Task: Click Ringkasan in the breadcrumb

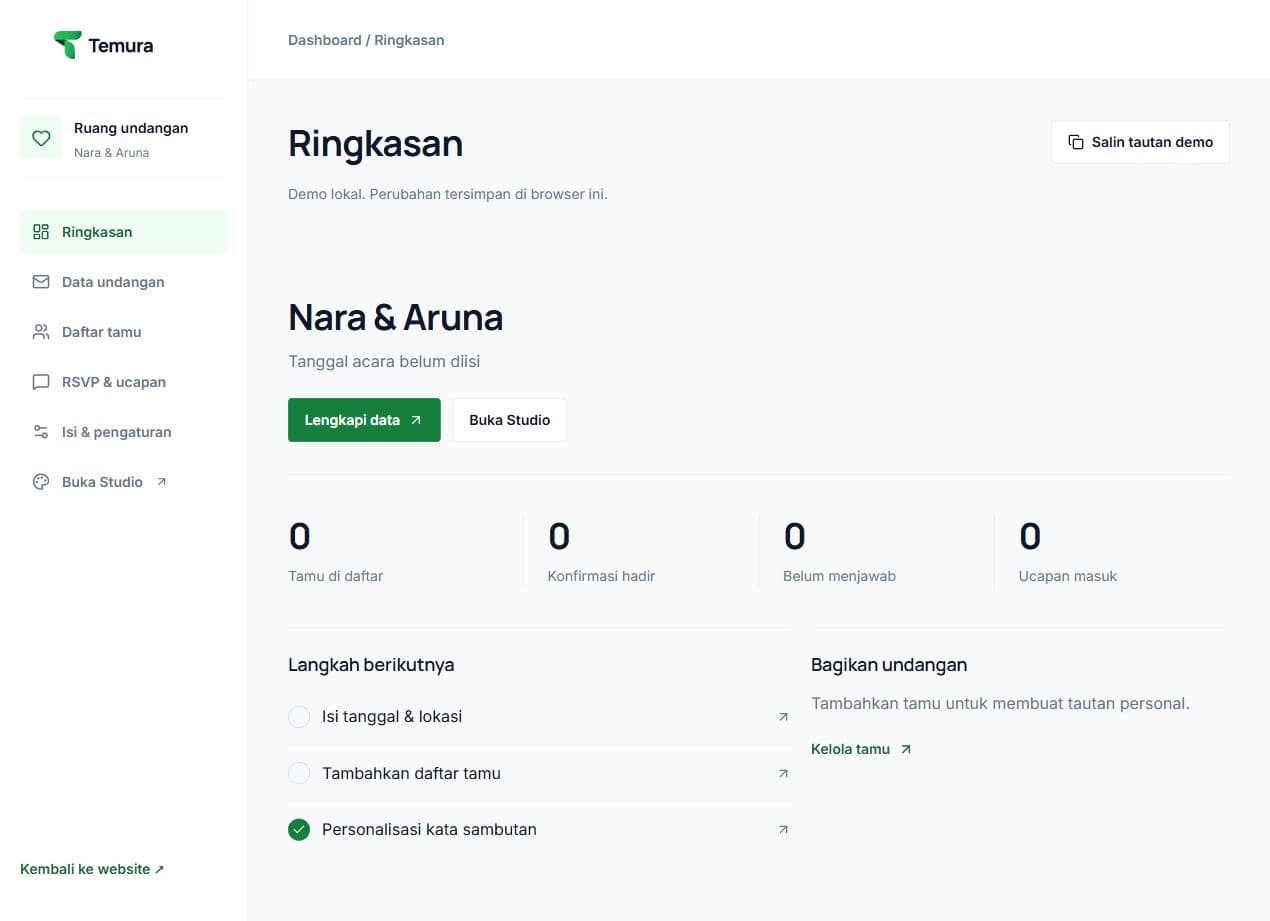Action: 409,40
